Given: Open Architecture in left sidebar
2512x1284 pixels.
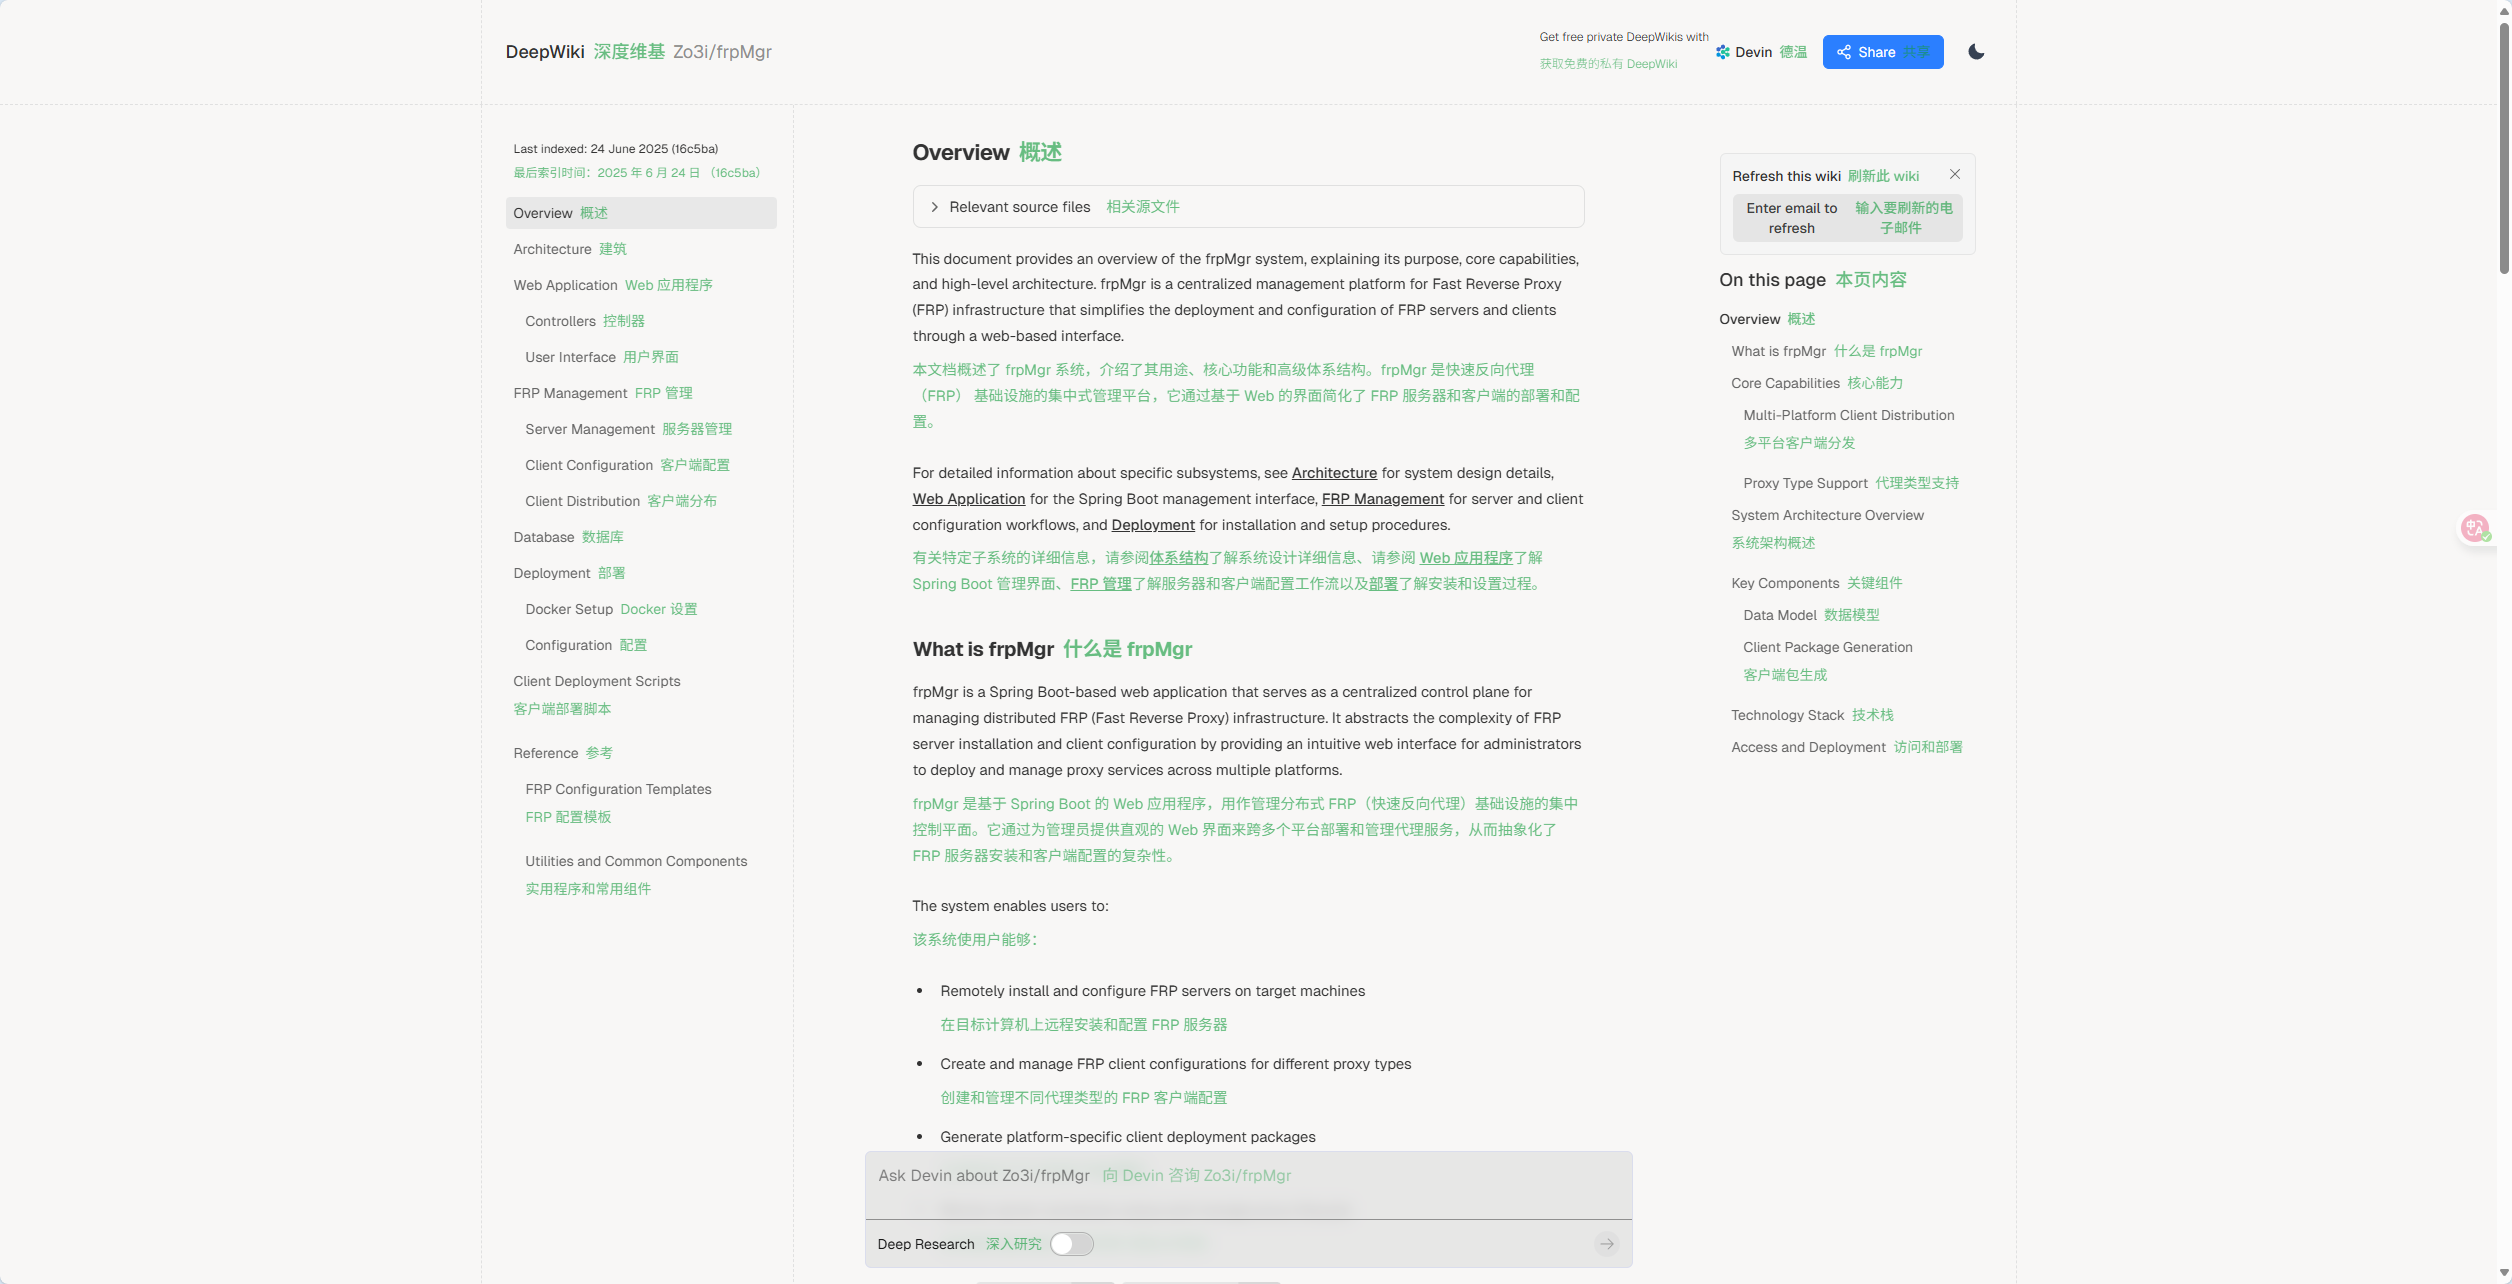Looking at the screenshot, I should pos(552,249).
